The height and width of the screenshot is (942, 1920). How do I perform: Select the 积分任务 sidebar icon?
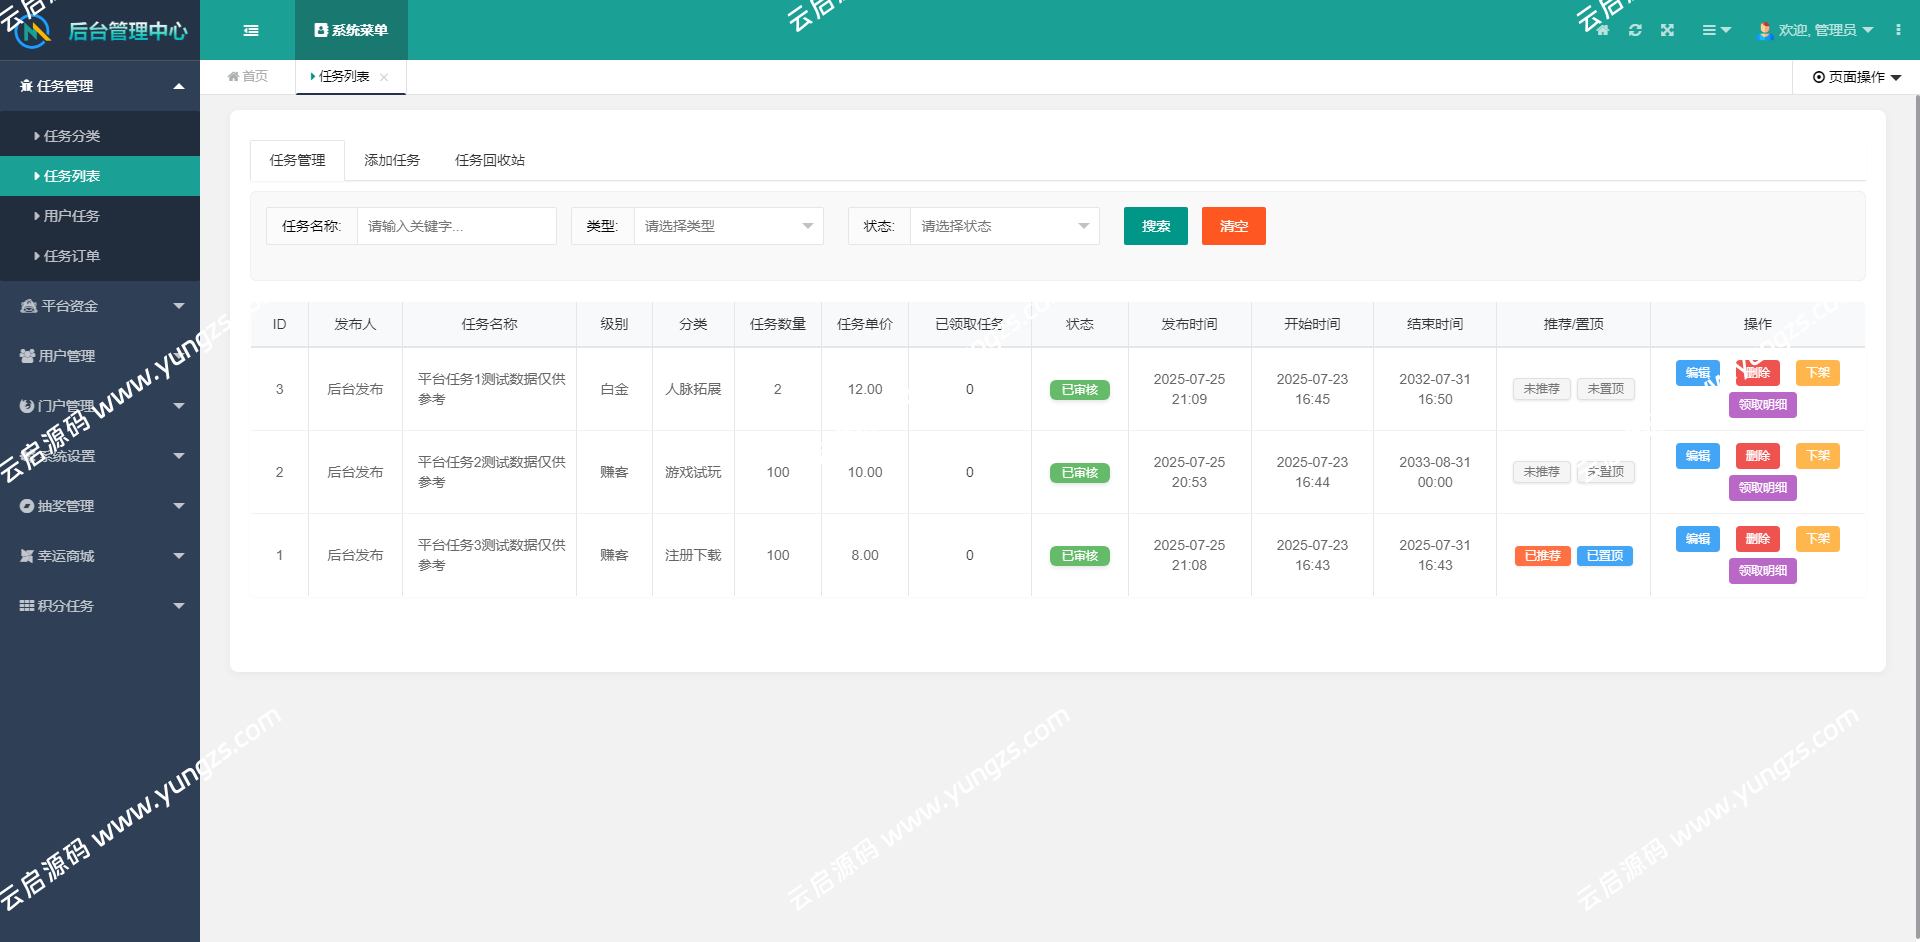(27, 605)
